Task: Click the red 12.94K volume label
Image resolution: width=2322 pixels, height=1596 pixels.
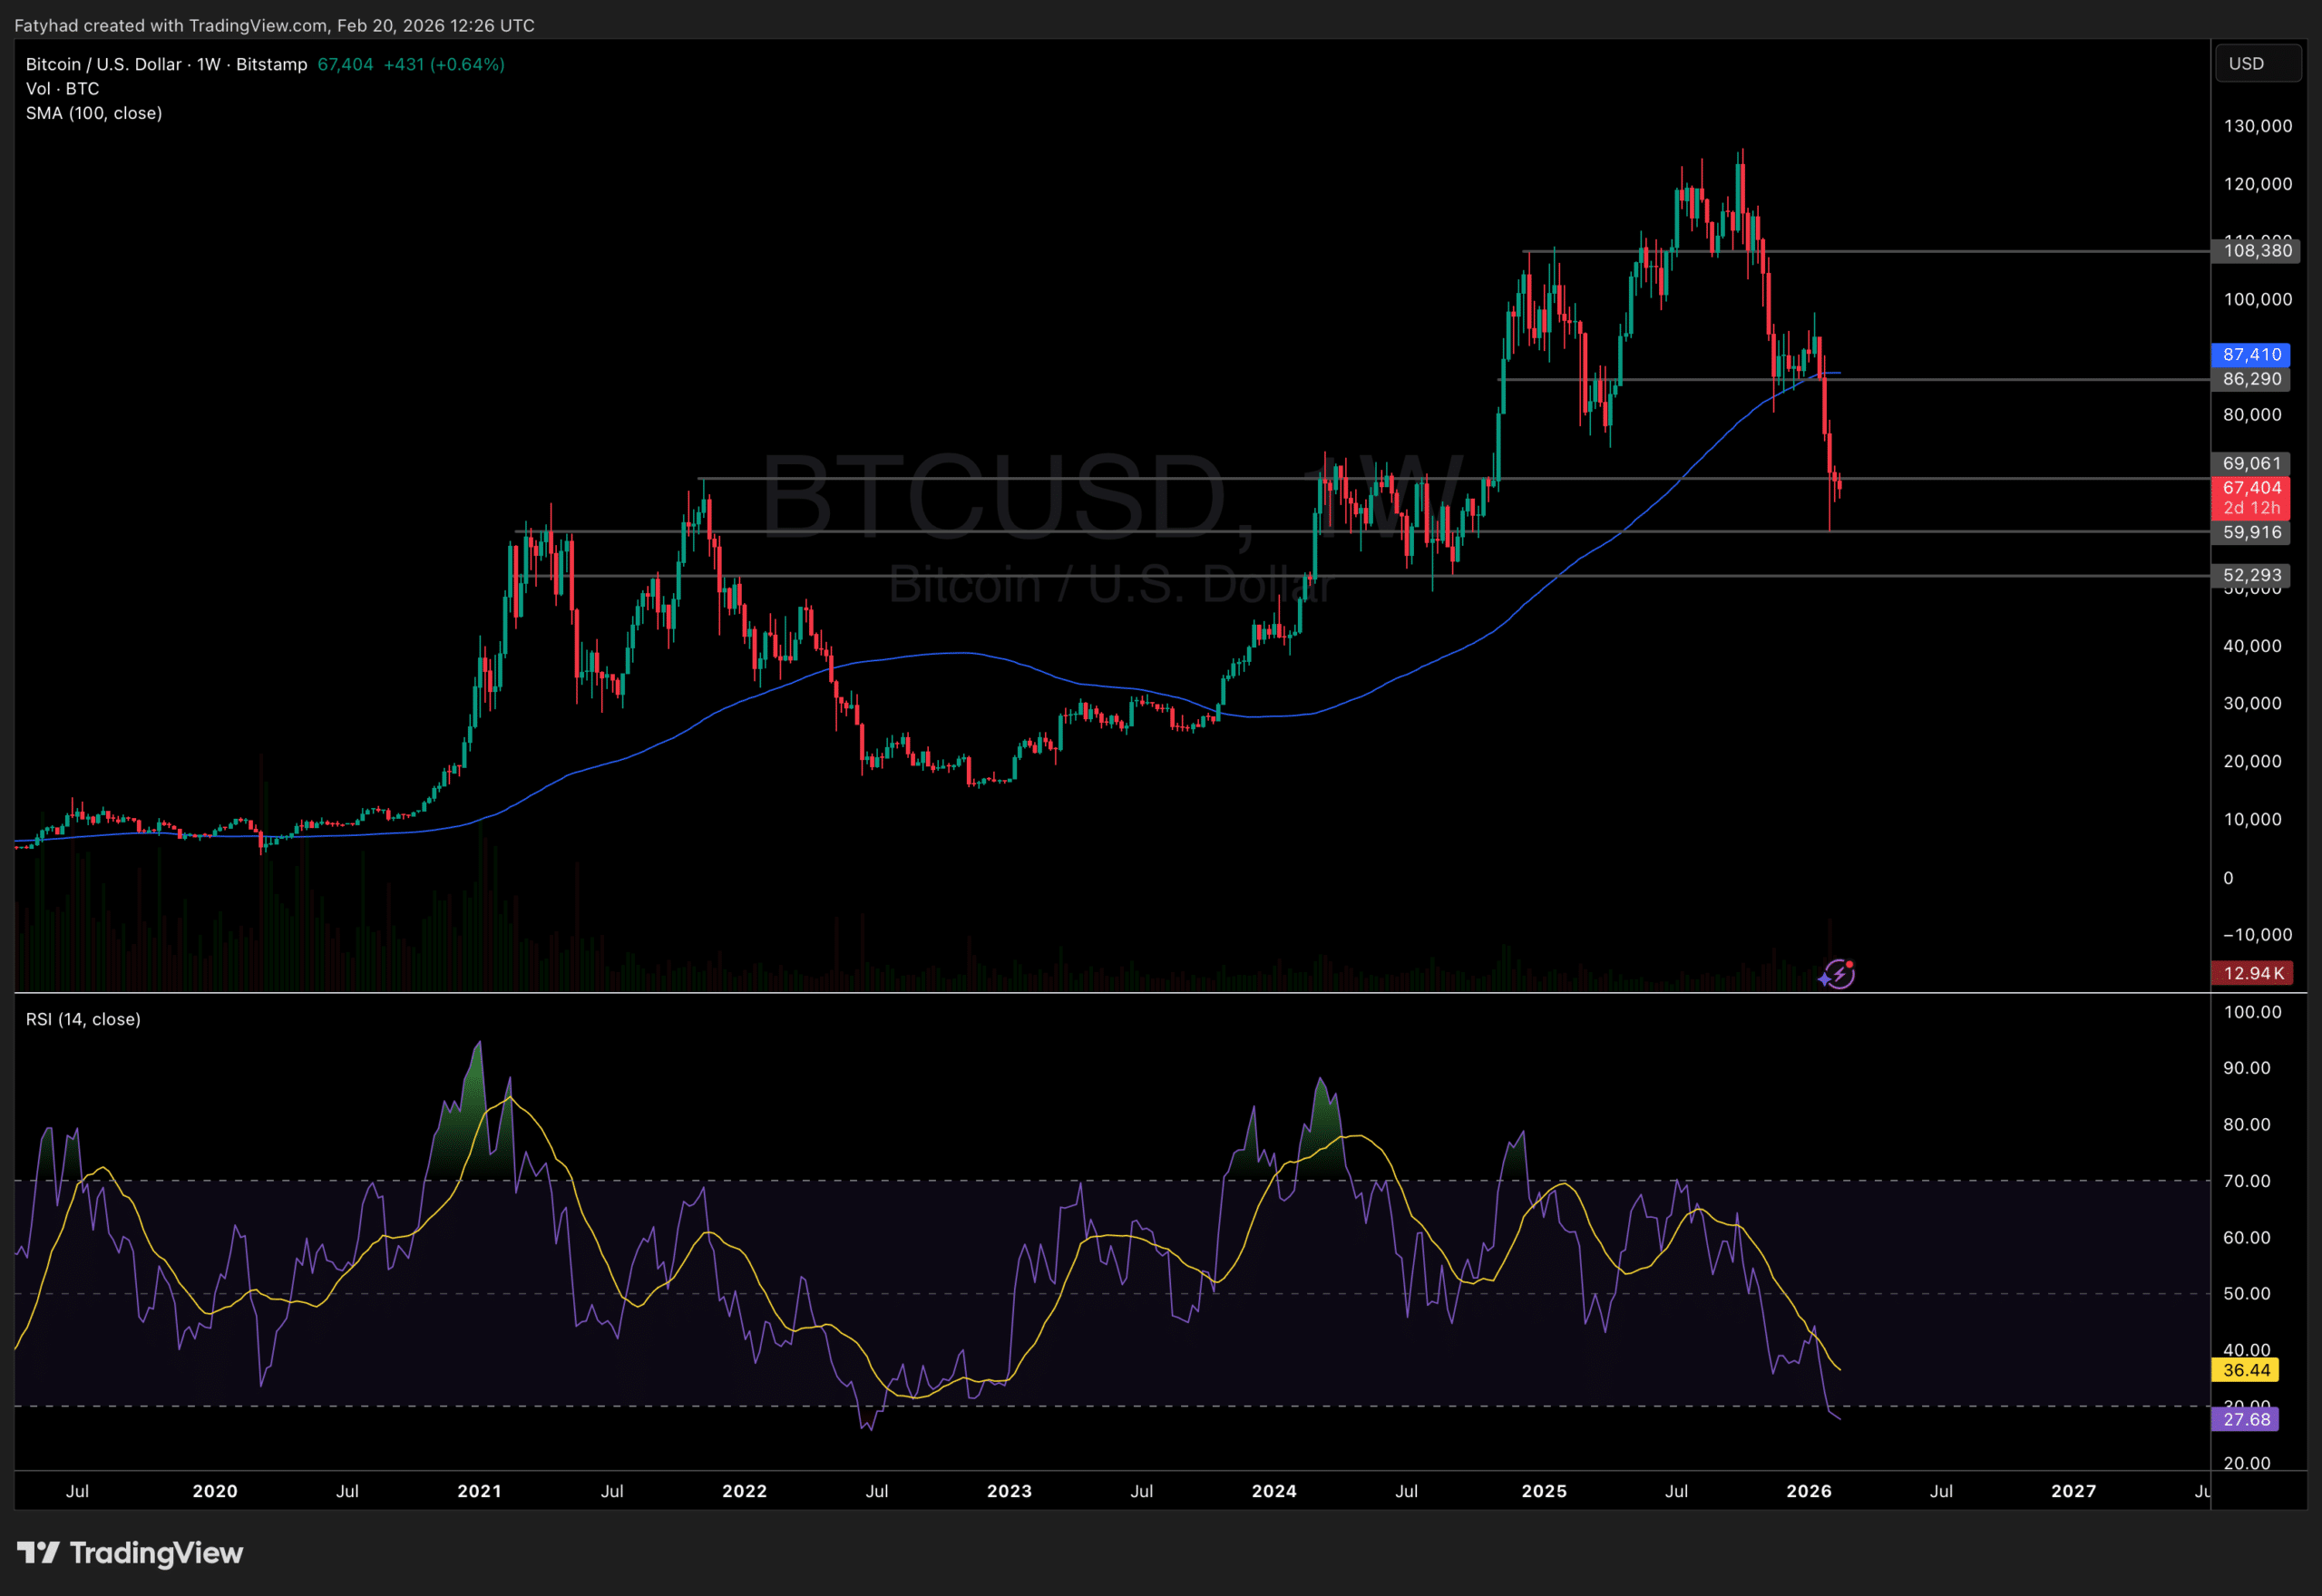Action: pyautogui.click(x=2253, y=972)
